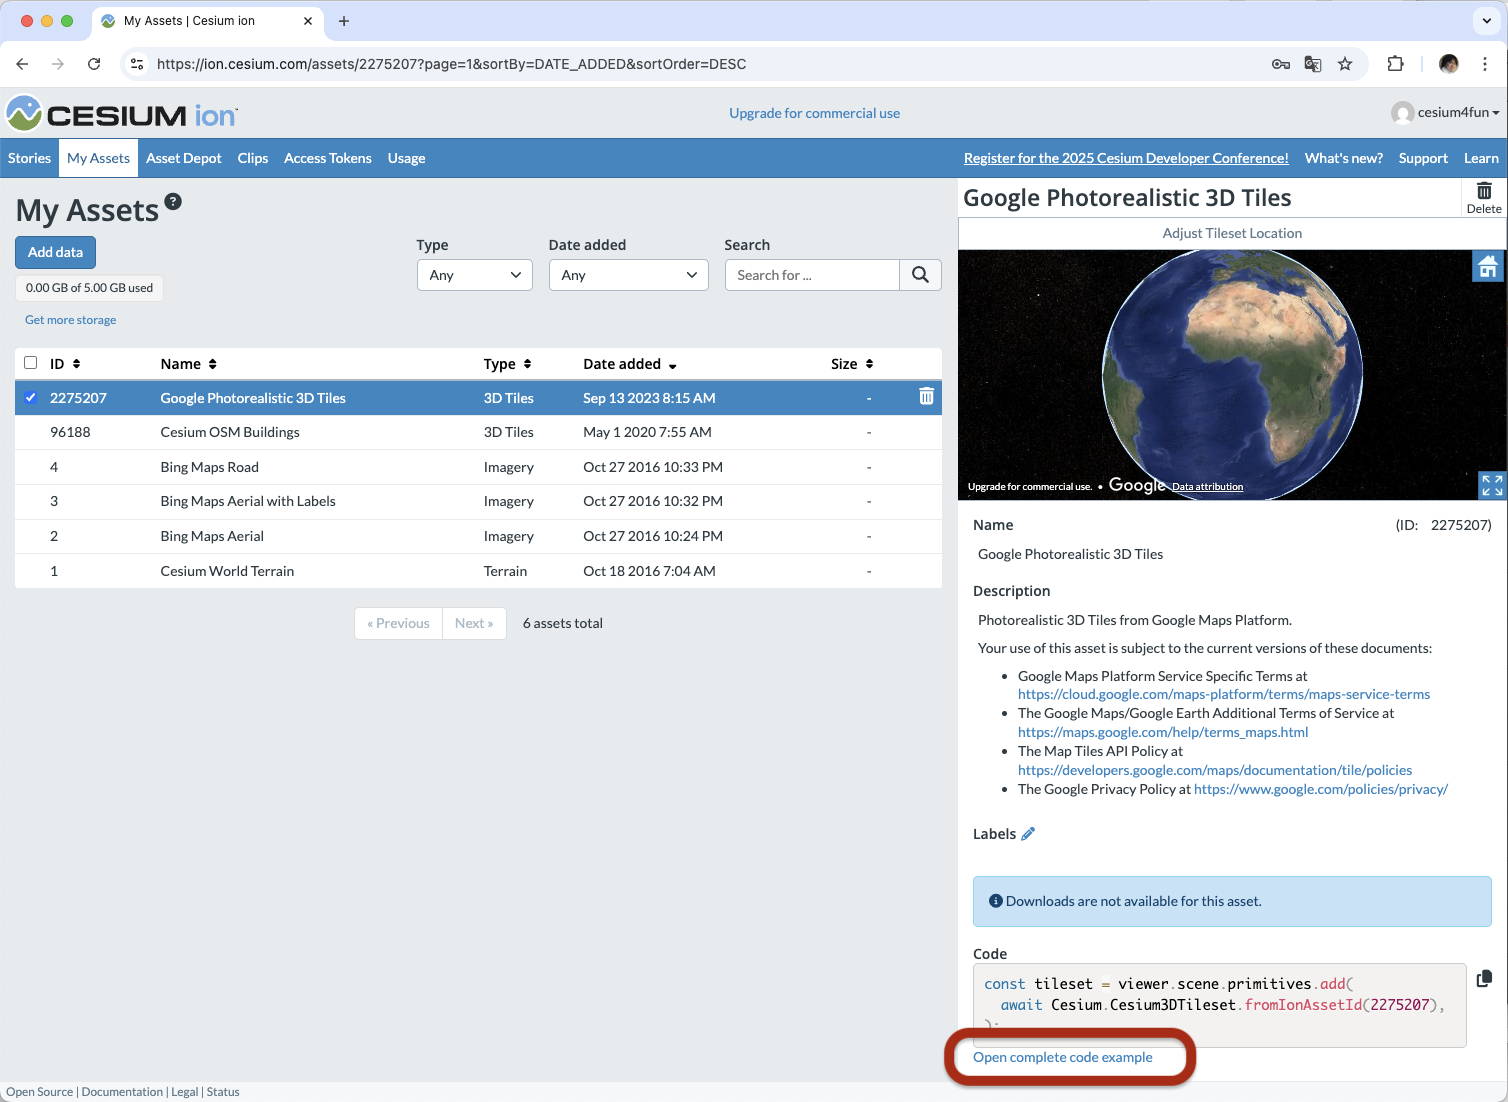Delete Google Photorealistic 3D Tiles row trash icon
Viewport: 1508px width, 1102px height.
[926, 397]
